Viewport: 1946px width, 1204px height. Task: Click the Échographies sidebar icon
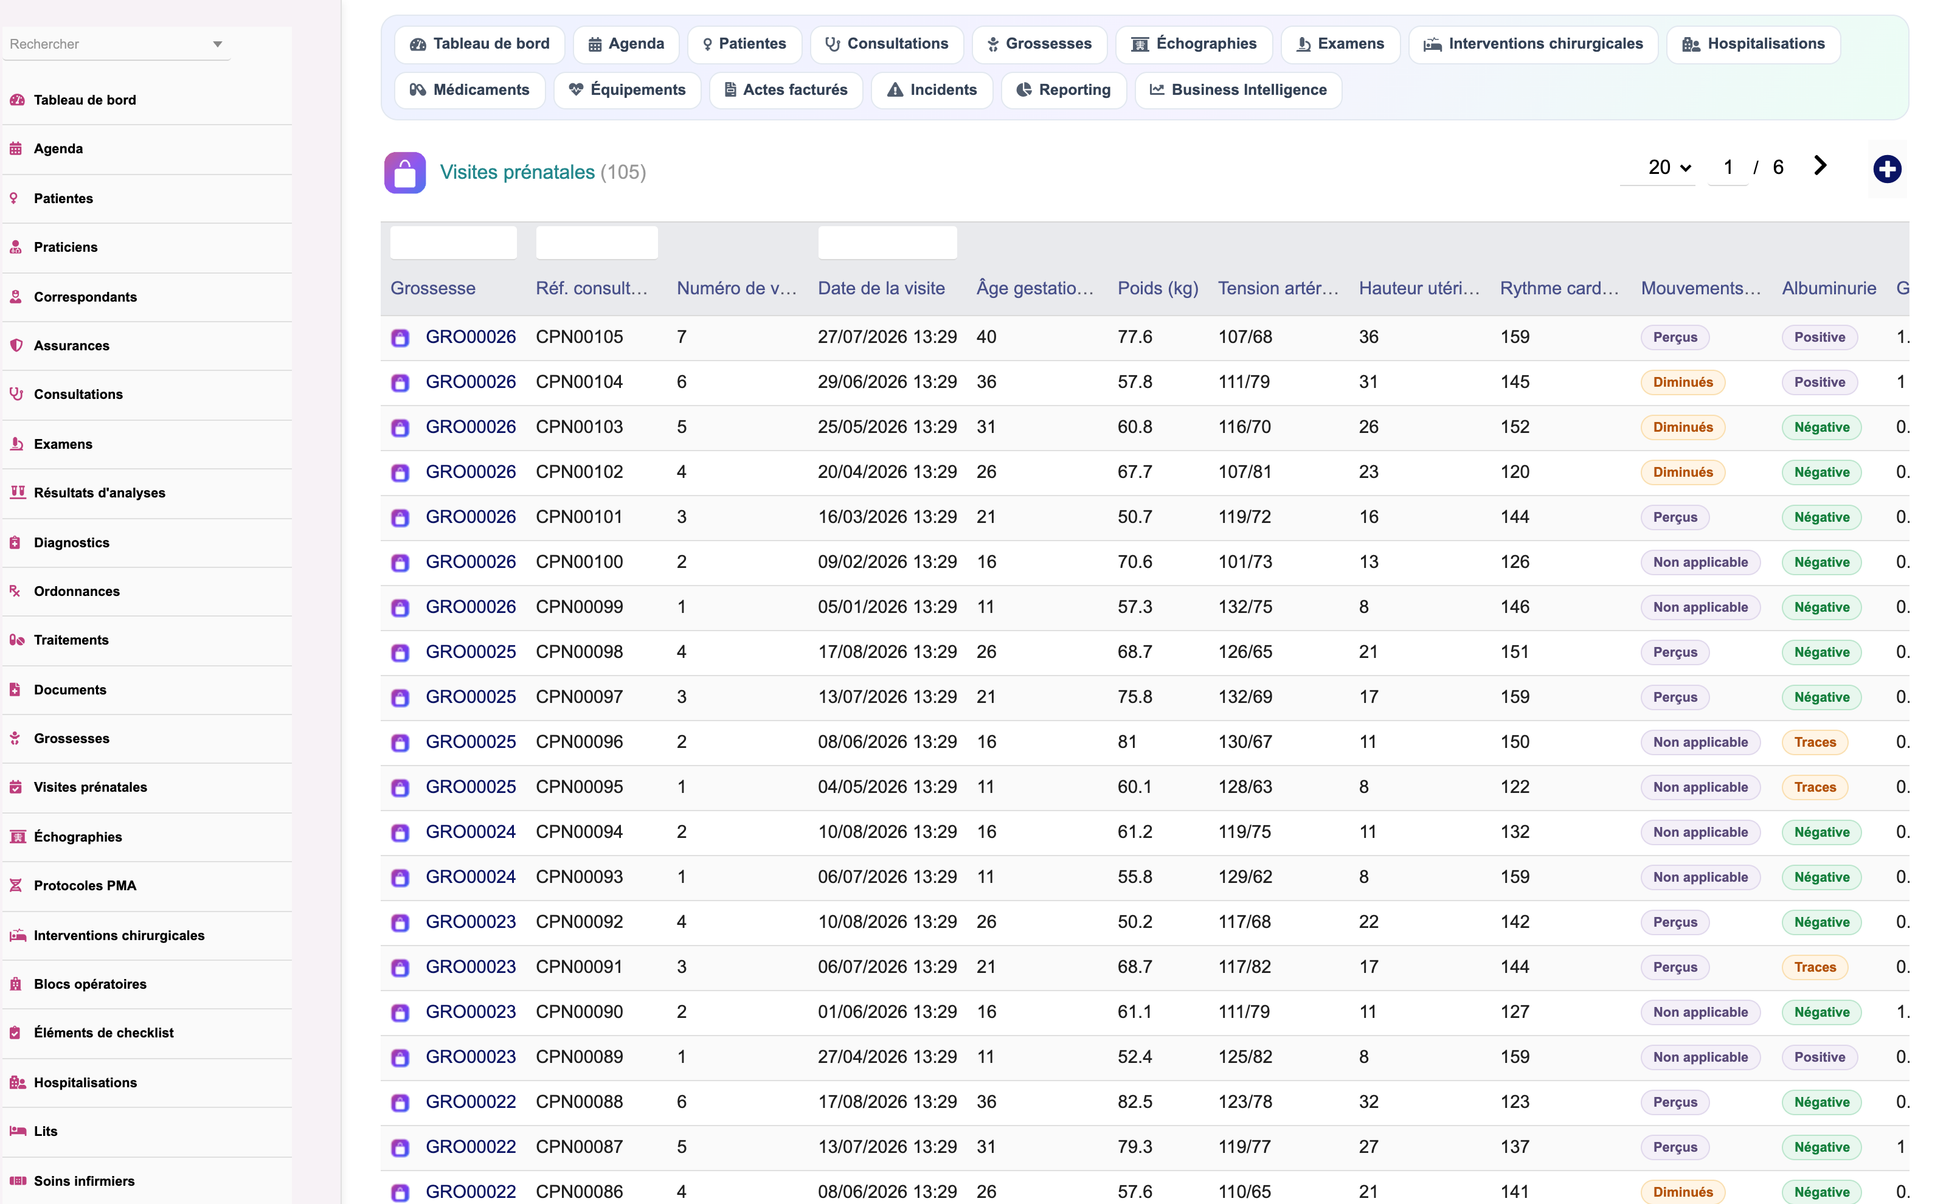[17, 837]
